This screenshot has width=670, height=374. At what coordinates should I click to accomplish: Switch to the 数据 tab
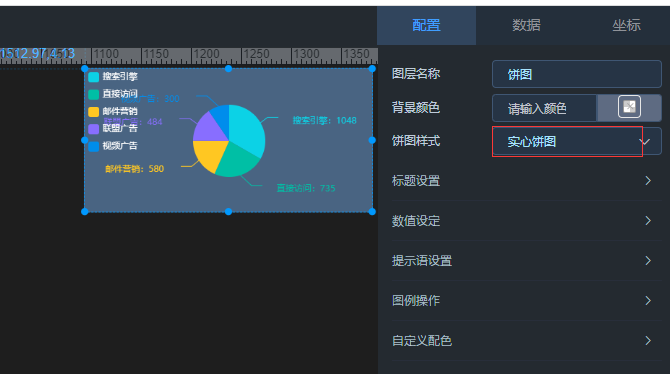(x=526, y=25)
